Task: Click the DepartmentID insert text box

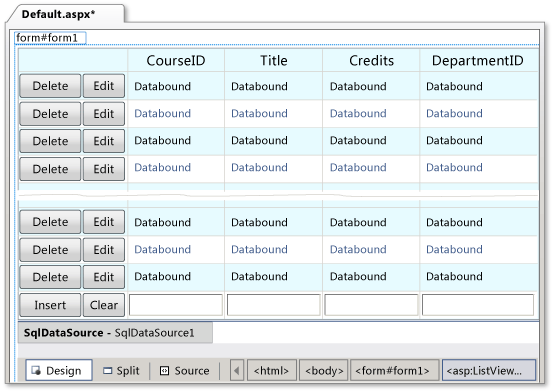Action: point(478,305)
